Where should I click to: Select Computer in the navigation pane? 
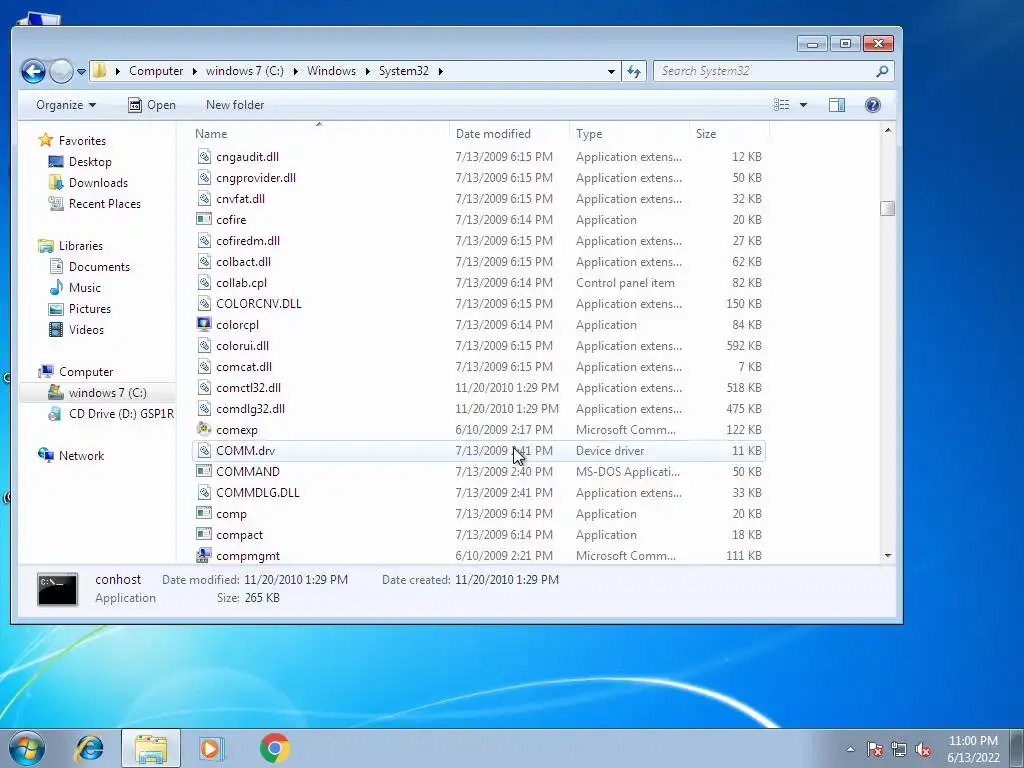click(86, 372)
